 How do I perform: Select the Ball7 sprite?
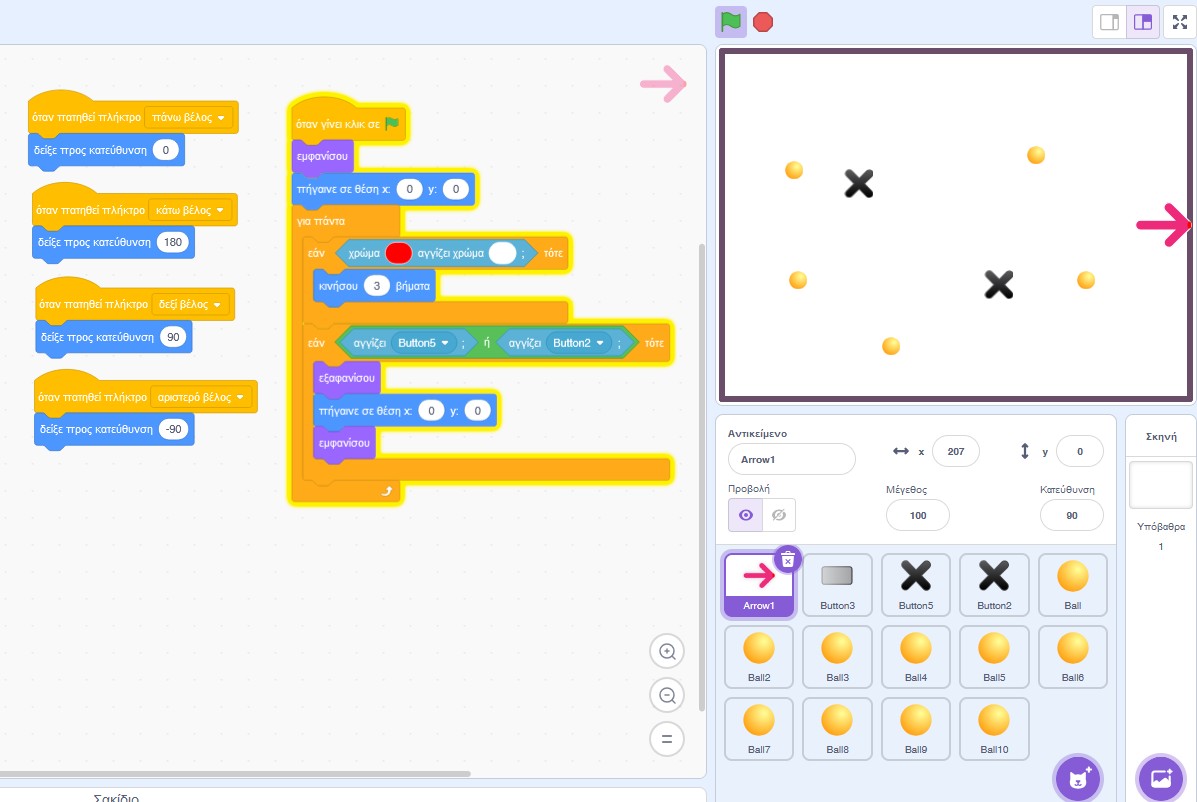point(759,729)
